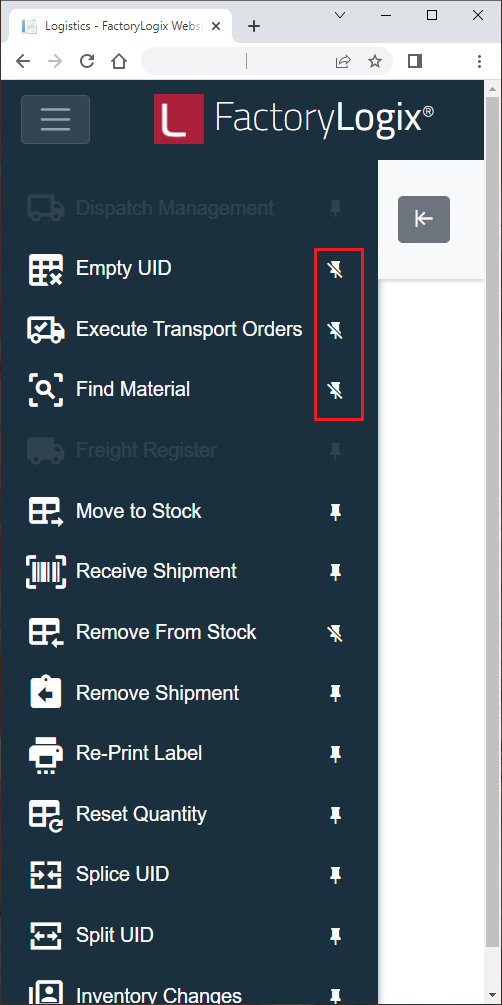Collapse the sidebar with the arrow button
Screen dimensions: 502x1005
point(424,219)
